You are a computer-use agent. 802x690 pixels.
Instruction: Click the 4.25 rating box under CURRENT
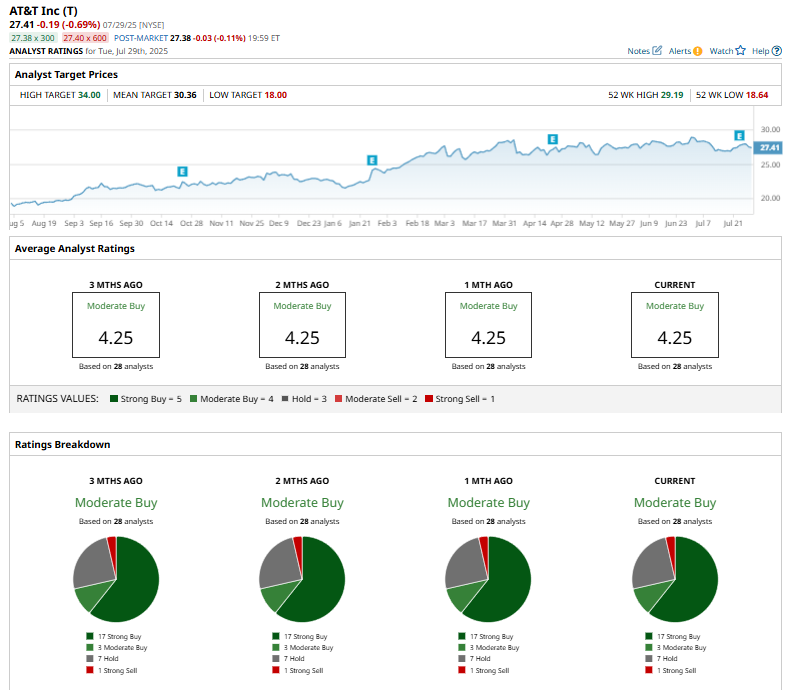tap(675, 325)
